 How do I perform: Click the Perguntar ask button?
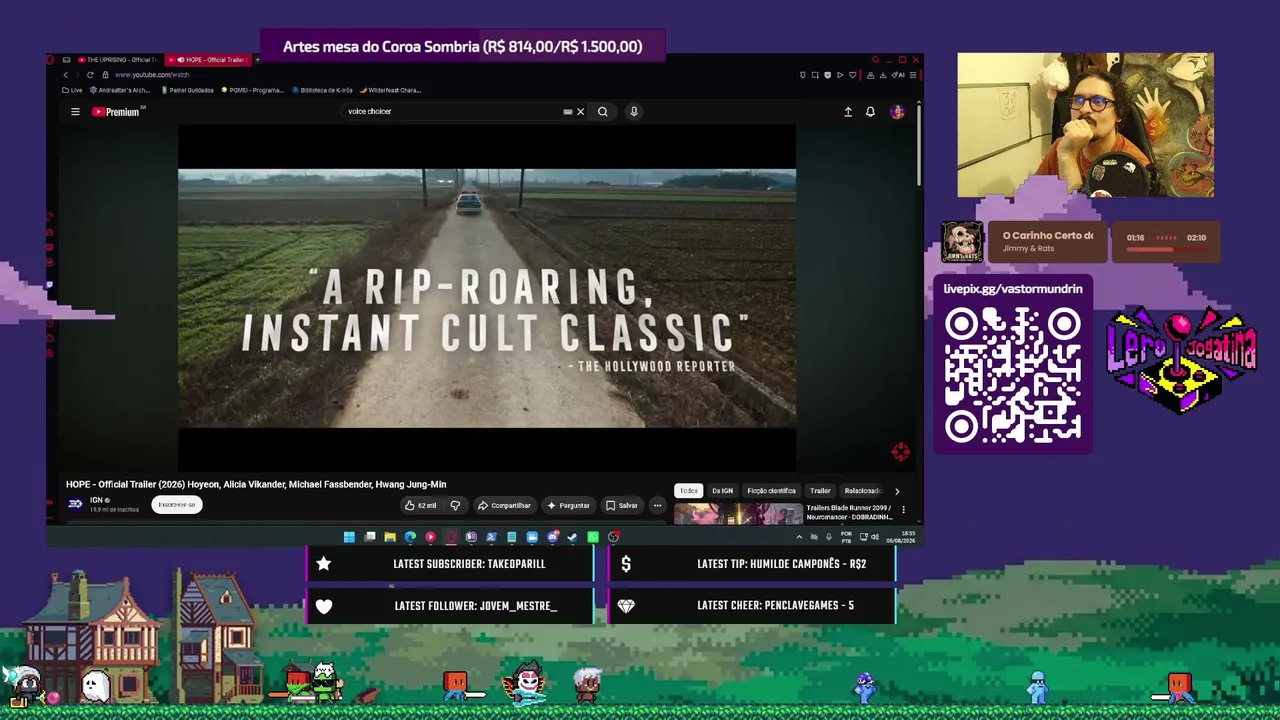[568, 506]
